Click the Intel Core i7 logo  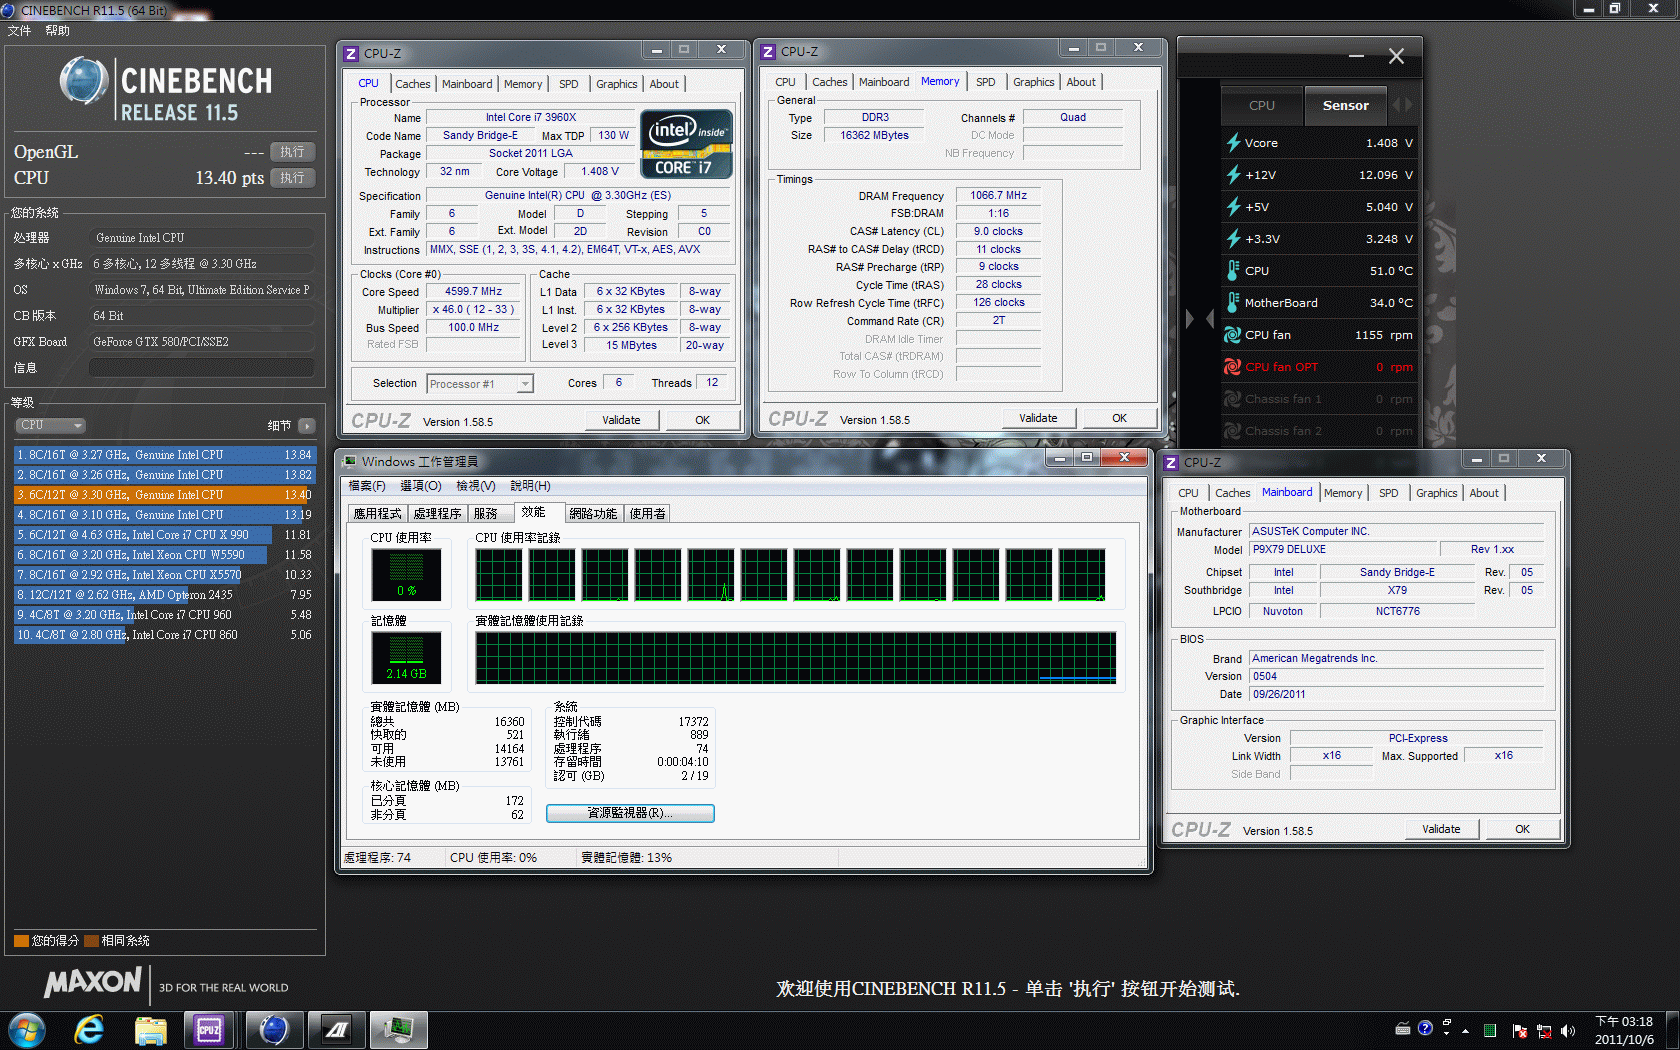[x=686, y=144]
